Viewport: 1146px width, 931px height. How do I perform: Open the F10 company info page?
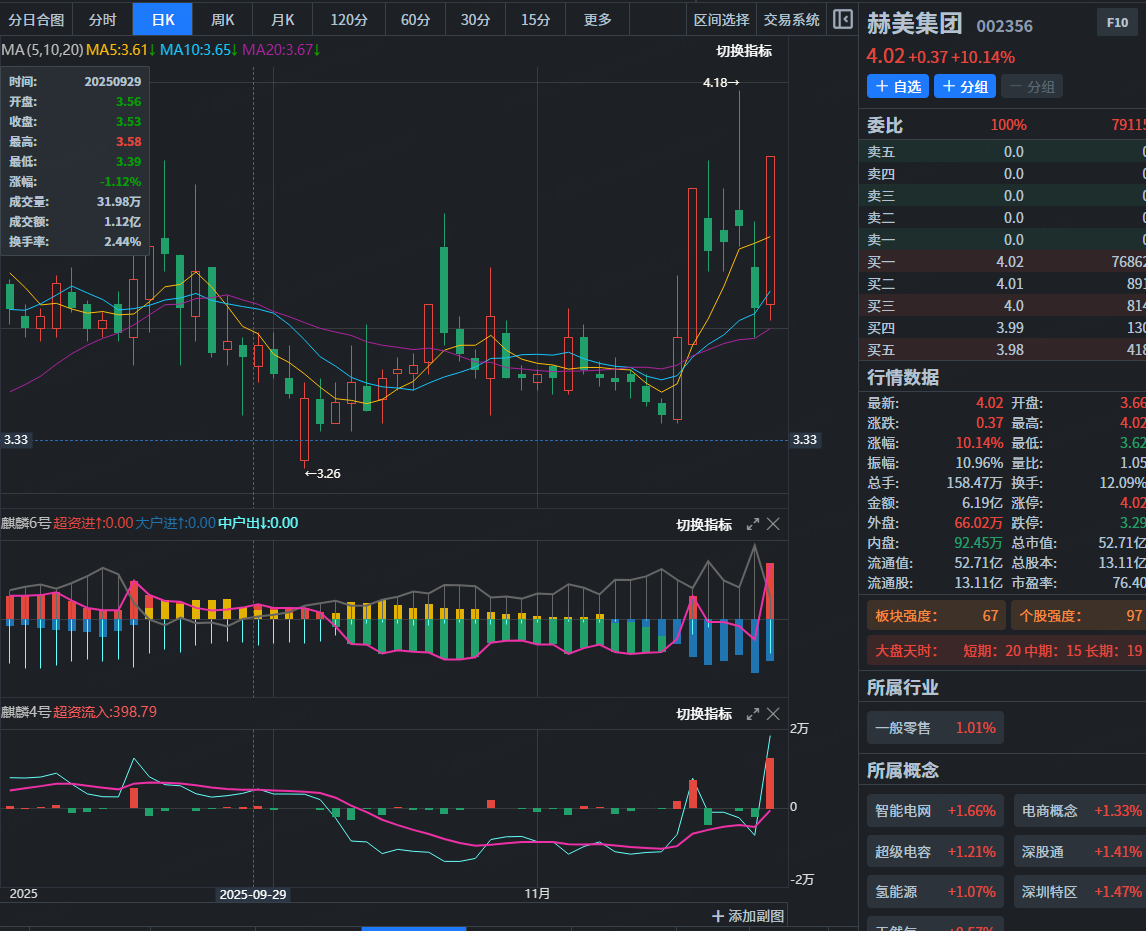[1117, 22]
